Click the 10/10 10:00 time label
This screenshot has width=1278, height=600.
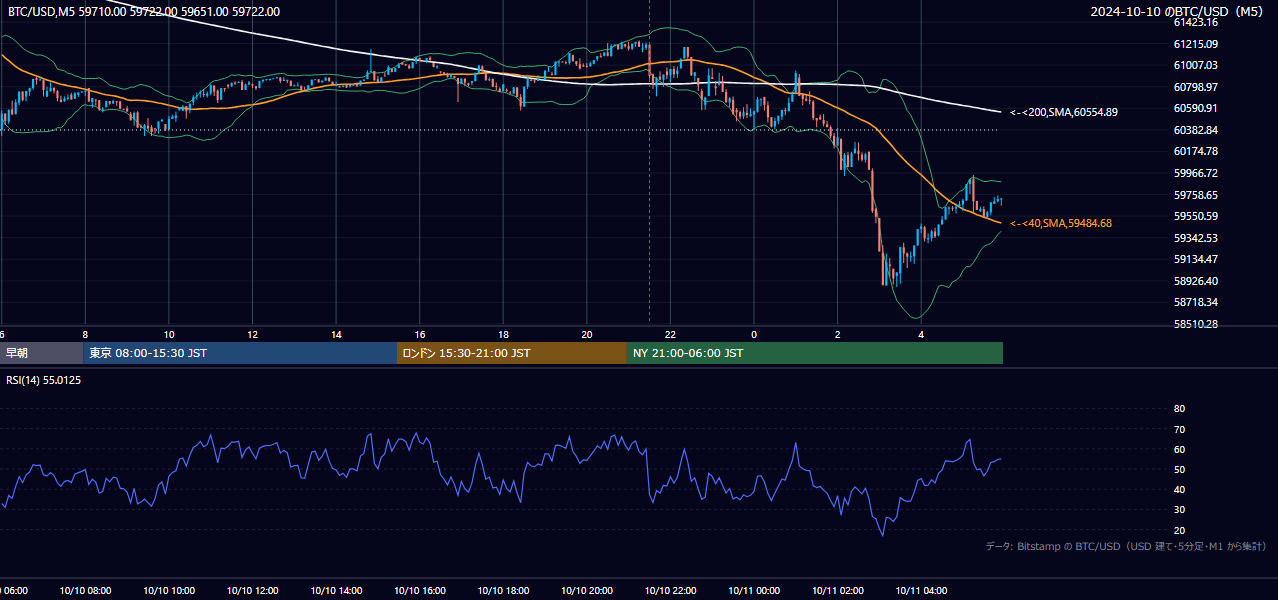point(168,591)
